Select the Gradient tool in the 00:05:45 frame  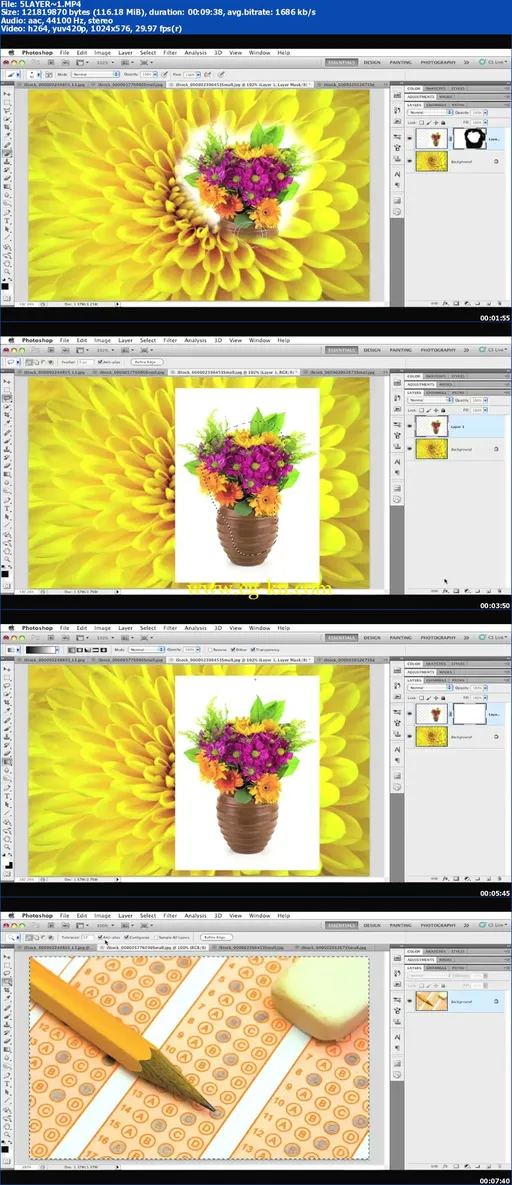point(7,762)
